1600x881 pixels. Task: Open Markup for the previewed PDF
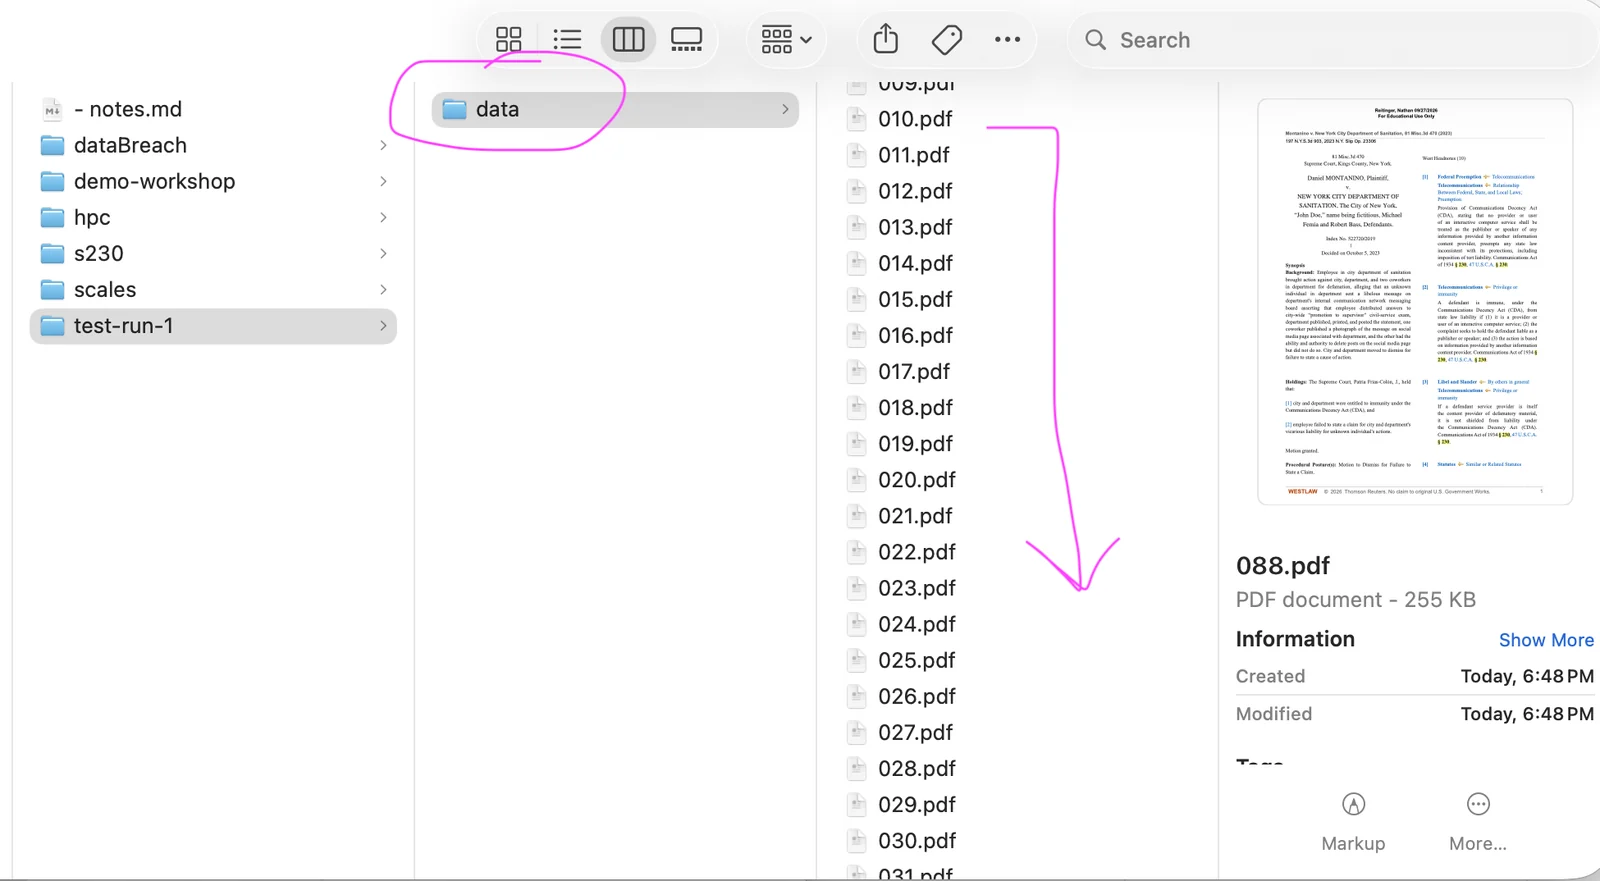tap(1353, 822)
